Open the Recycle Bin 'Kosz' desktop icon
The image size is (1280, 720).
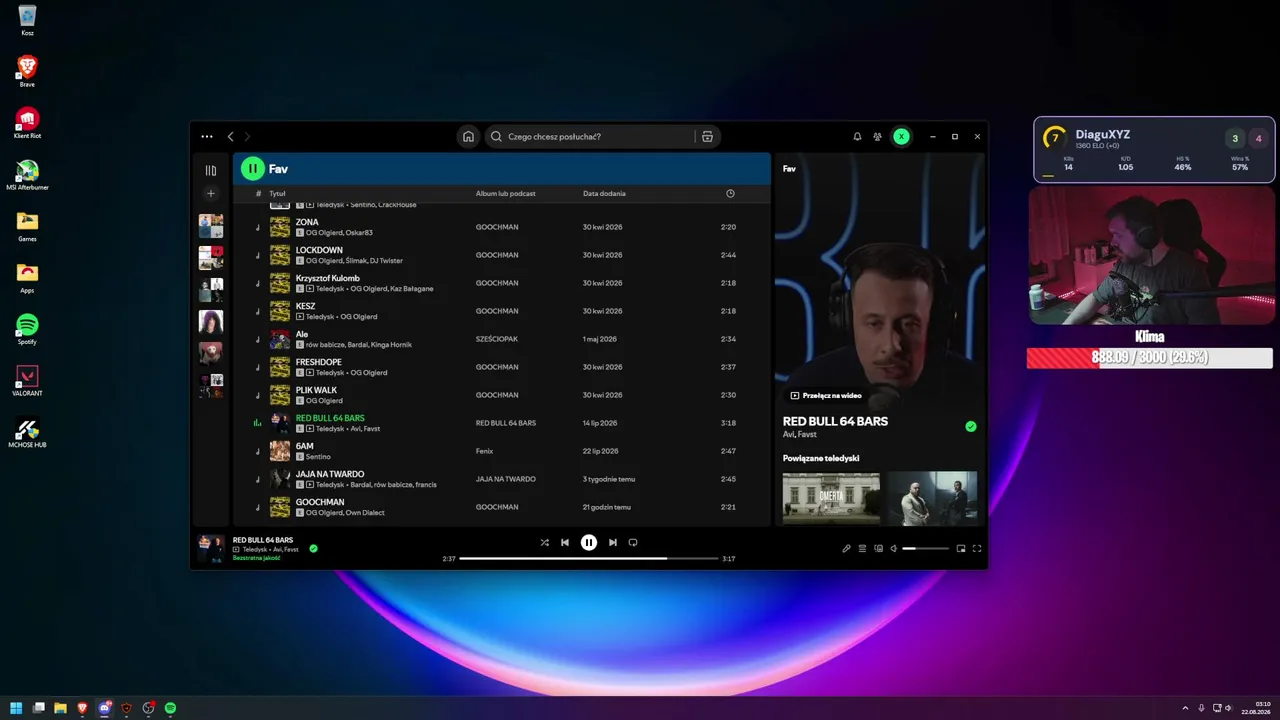click(27, 20)
